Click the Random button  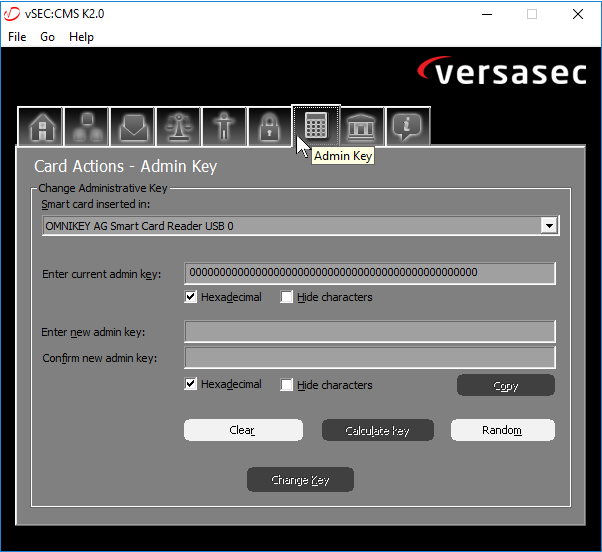(x=503, y=430)
